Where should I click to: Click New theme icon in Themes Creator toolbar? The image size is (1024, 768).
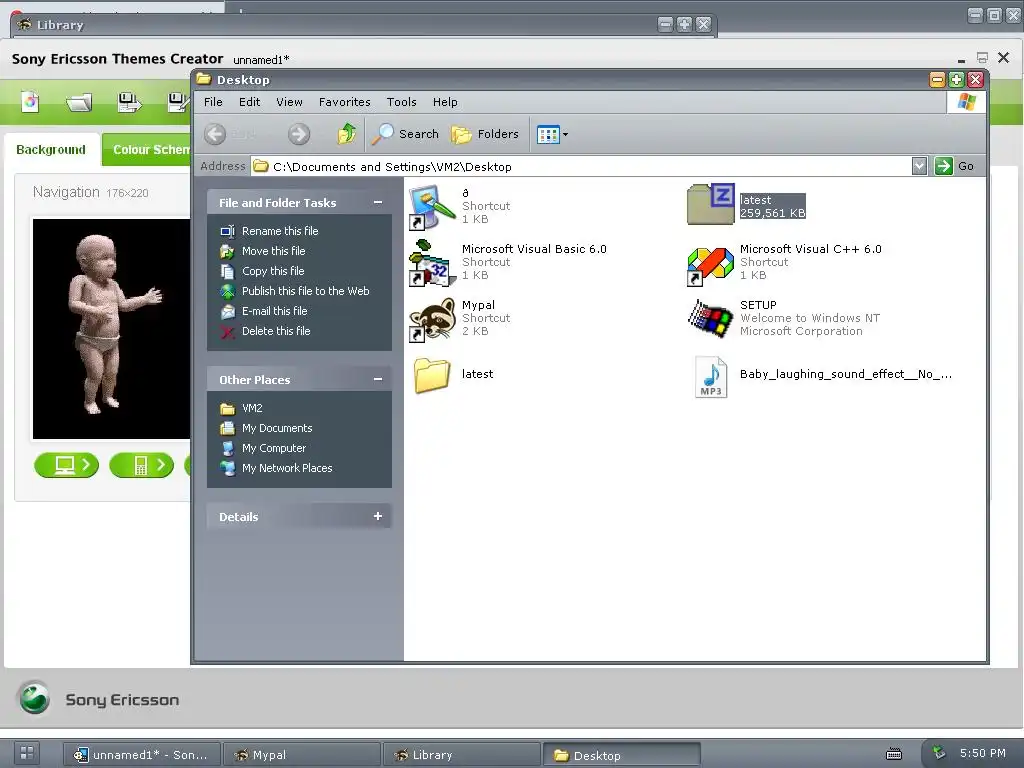[30, 101]
